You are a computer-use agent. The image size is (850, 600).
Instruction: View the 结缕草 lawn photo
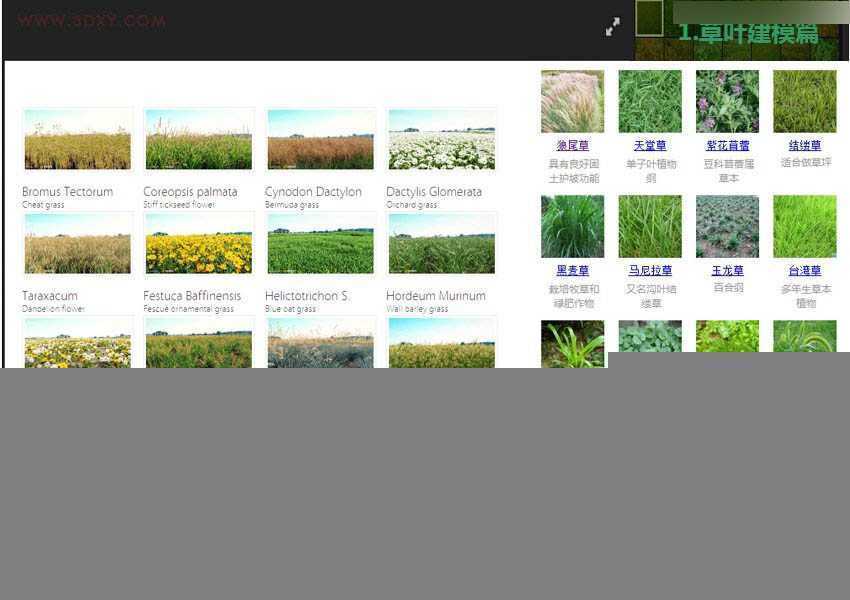click(805, 101)
